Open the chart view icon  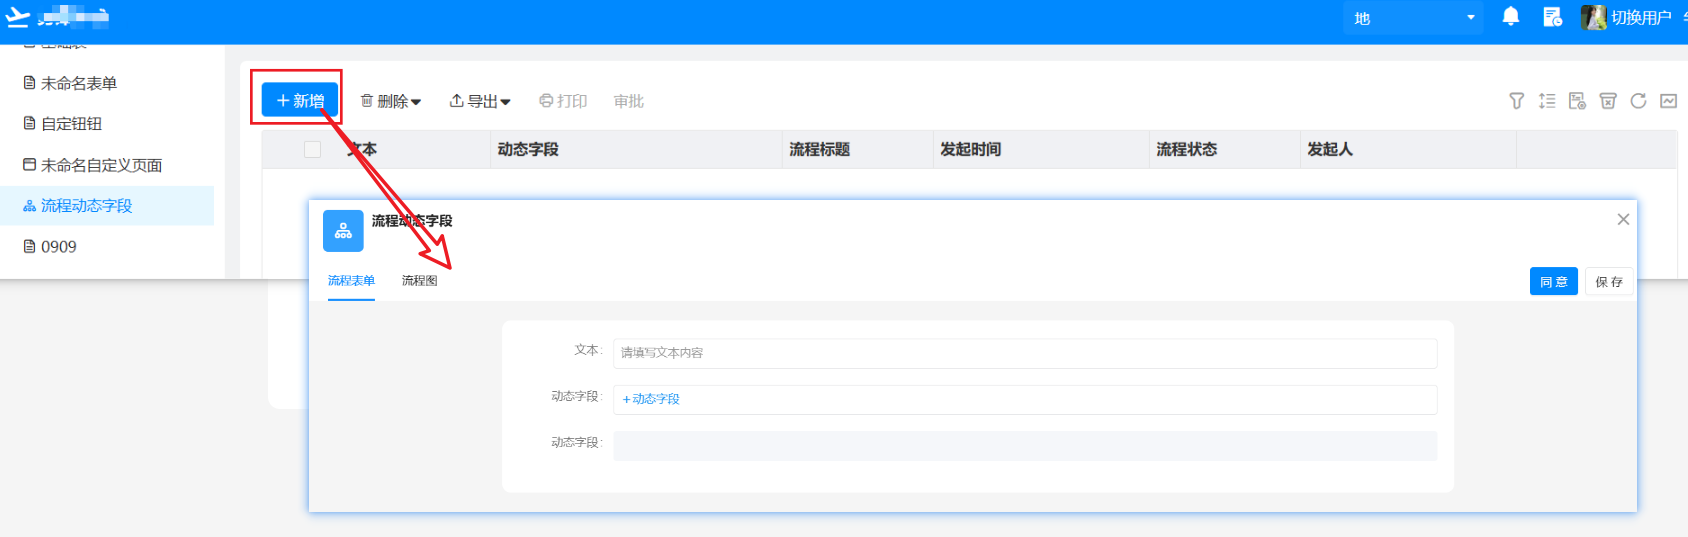tap(1668, 101)
